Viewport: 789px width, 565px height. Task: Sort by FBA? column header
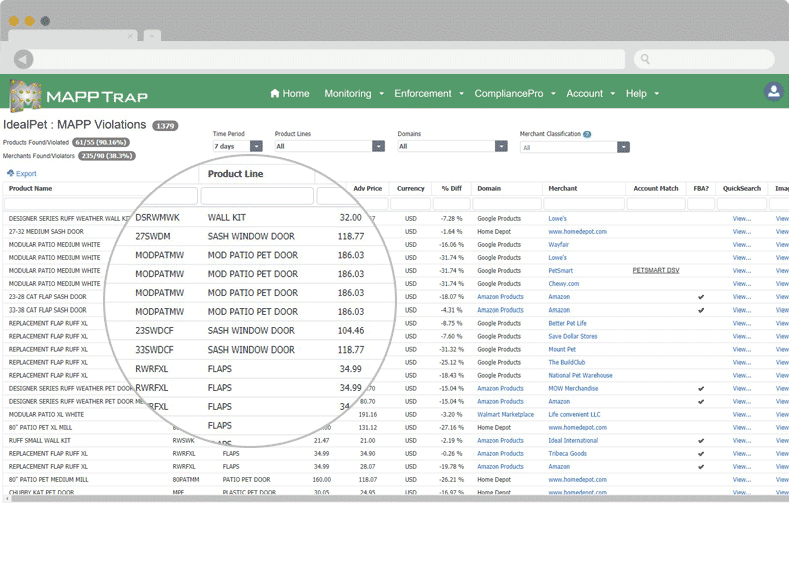701,189
